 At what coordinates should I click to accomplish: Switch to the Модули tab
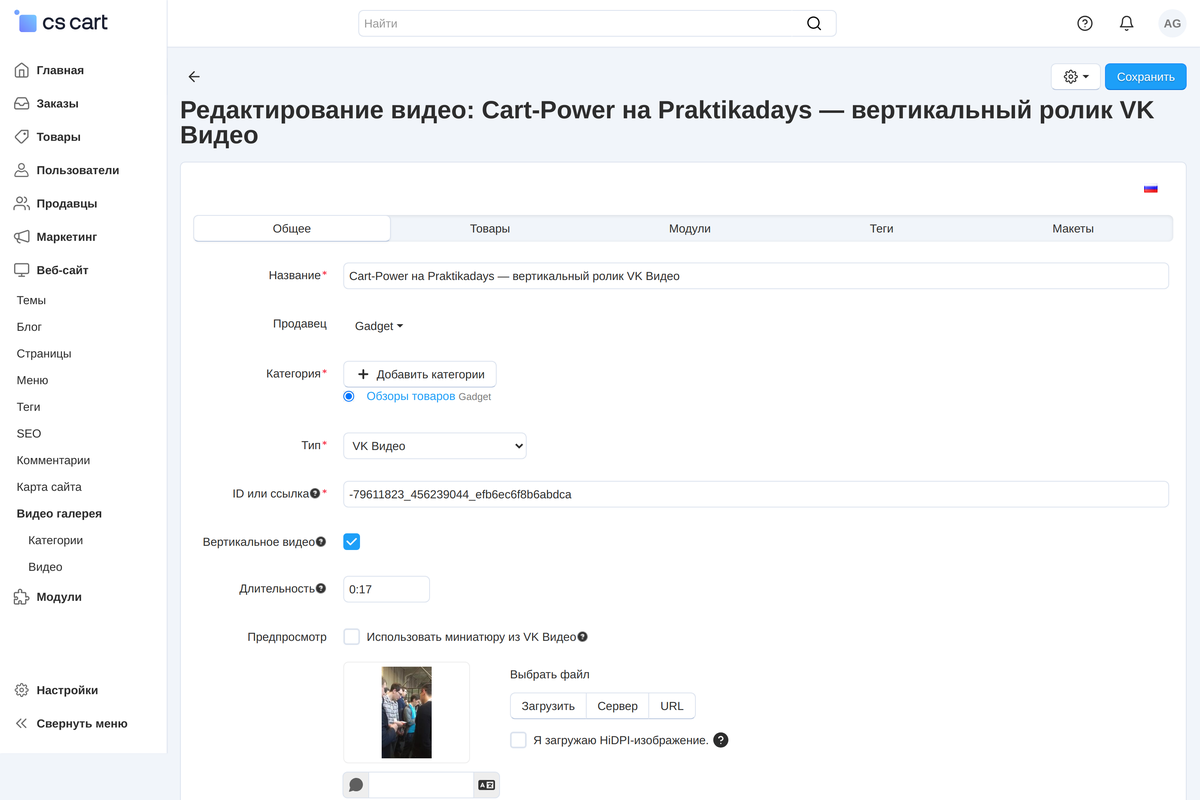coord(690,229)
